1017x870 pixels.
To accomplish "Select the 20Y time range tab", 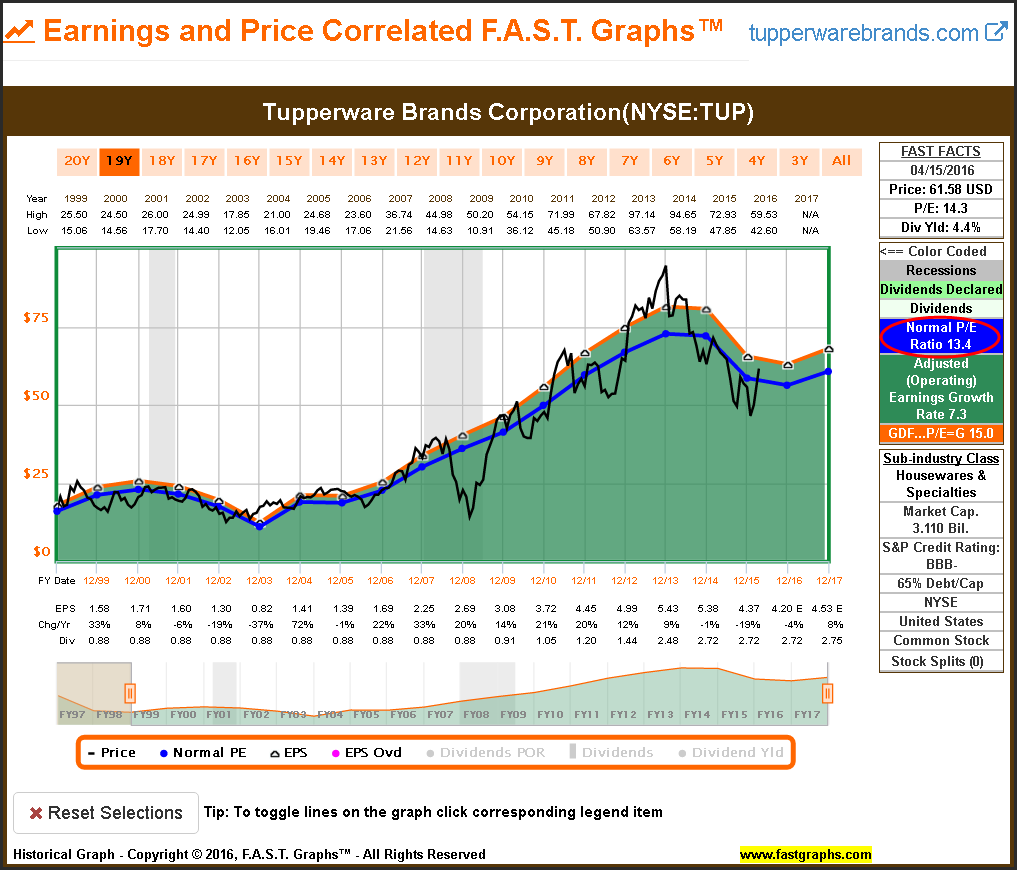I will point(77,161).
